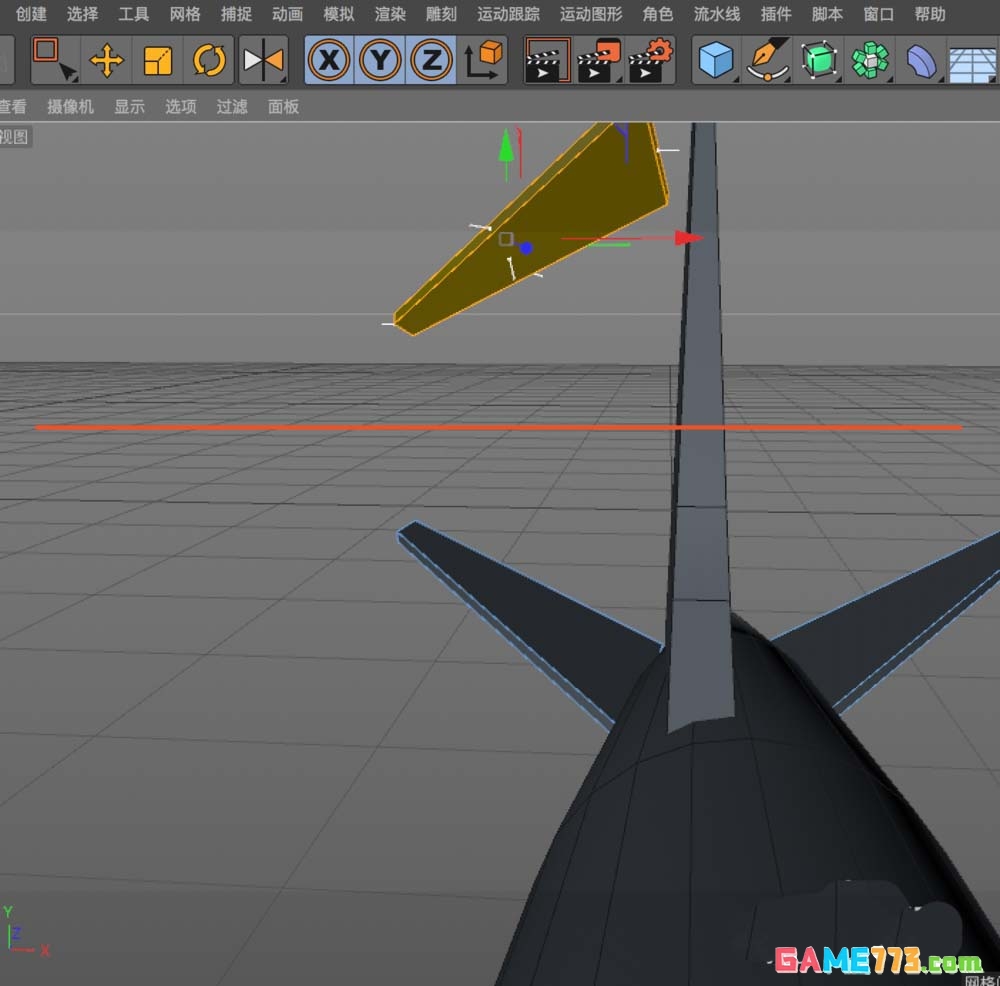Open the 雕刻 menu
The image size is (1000, 986).
(441, 14)
